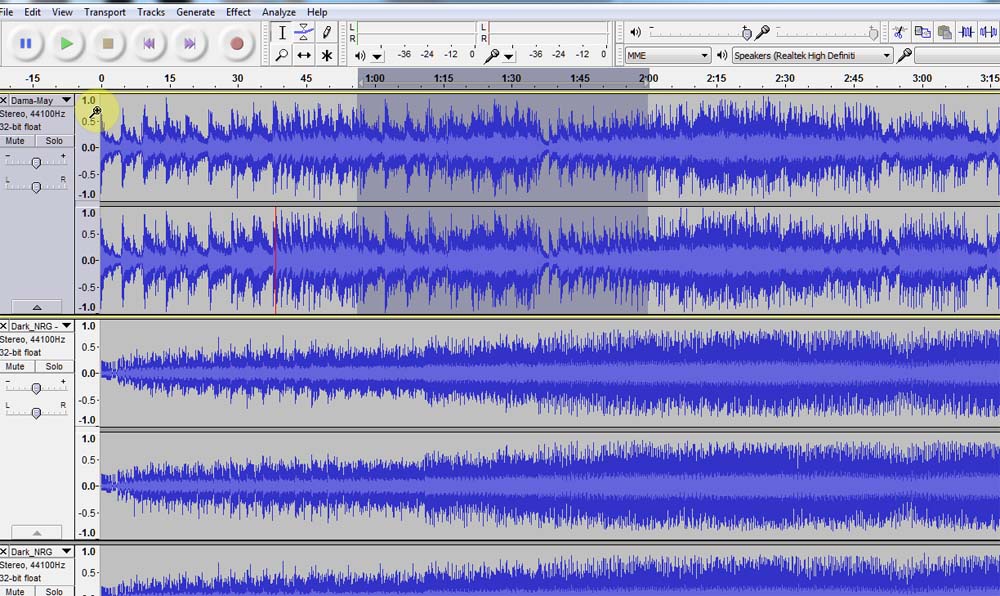1000x596 pixels.
Task: Mute the Dama-May track
Action: (15, 141)
